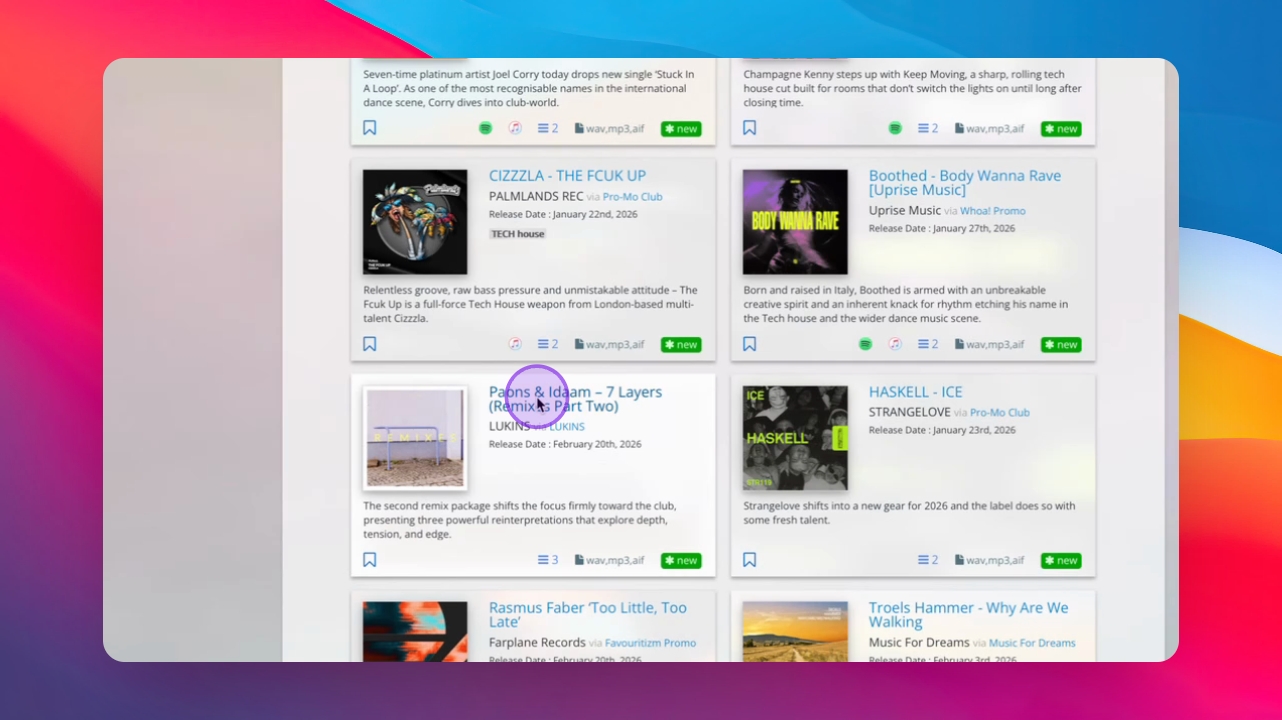The width and height of the screenshot is (1282, 720).
Task: Open 'Paons & Idaam – 7 Layers' title link
Action: (x=575, y=399)
